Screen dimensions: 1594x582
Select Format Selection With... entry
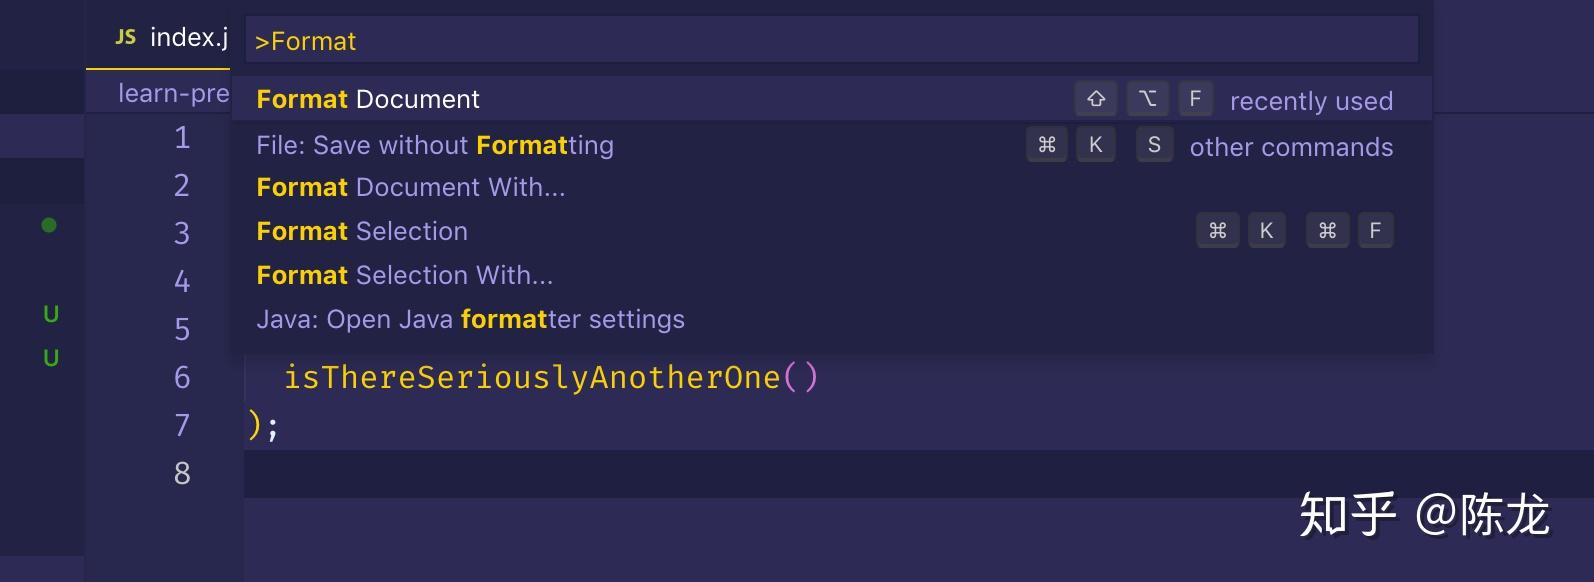point(404,275)
